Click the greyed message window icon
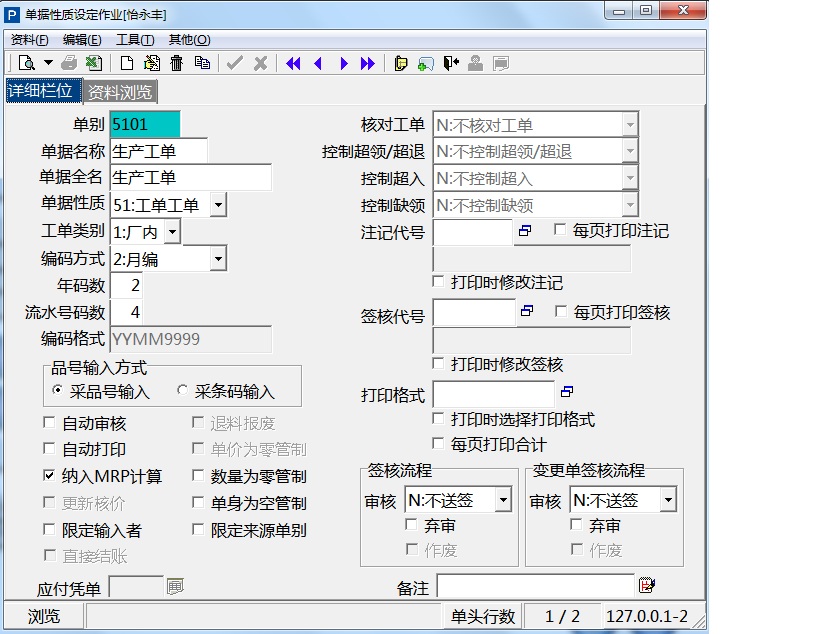Screen dimensions: 816x634 (501, 64)
